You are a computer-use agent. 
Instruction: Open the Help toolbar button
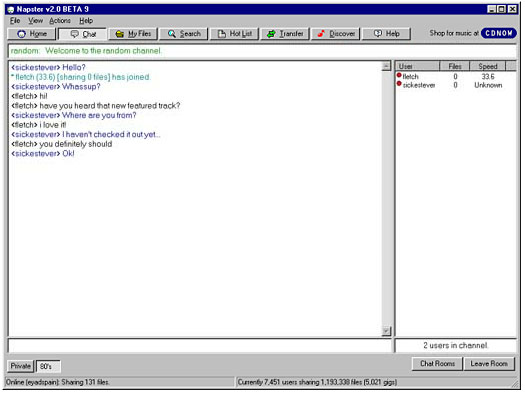(386, 34)
